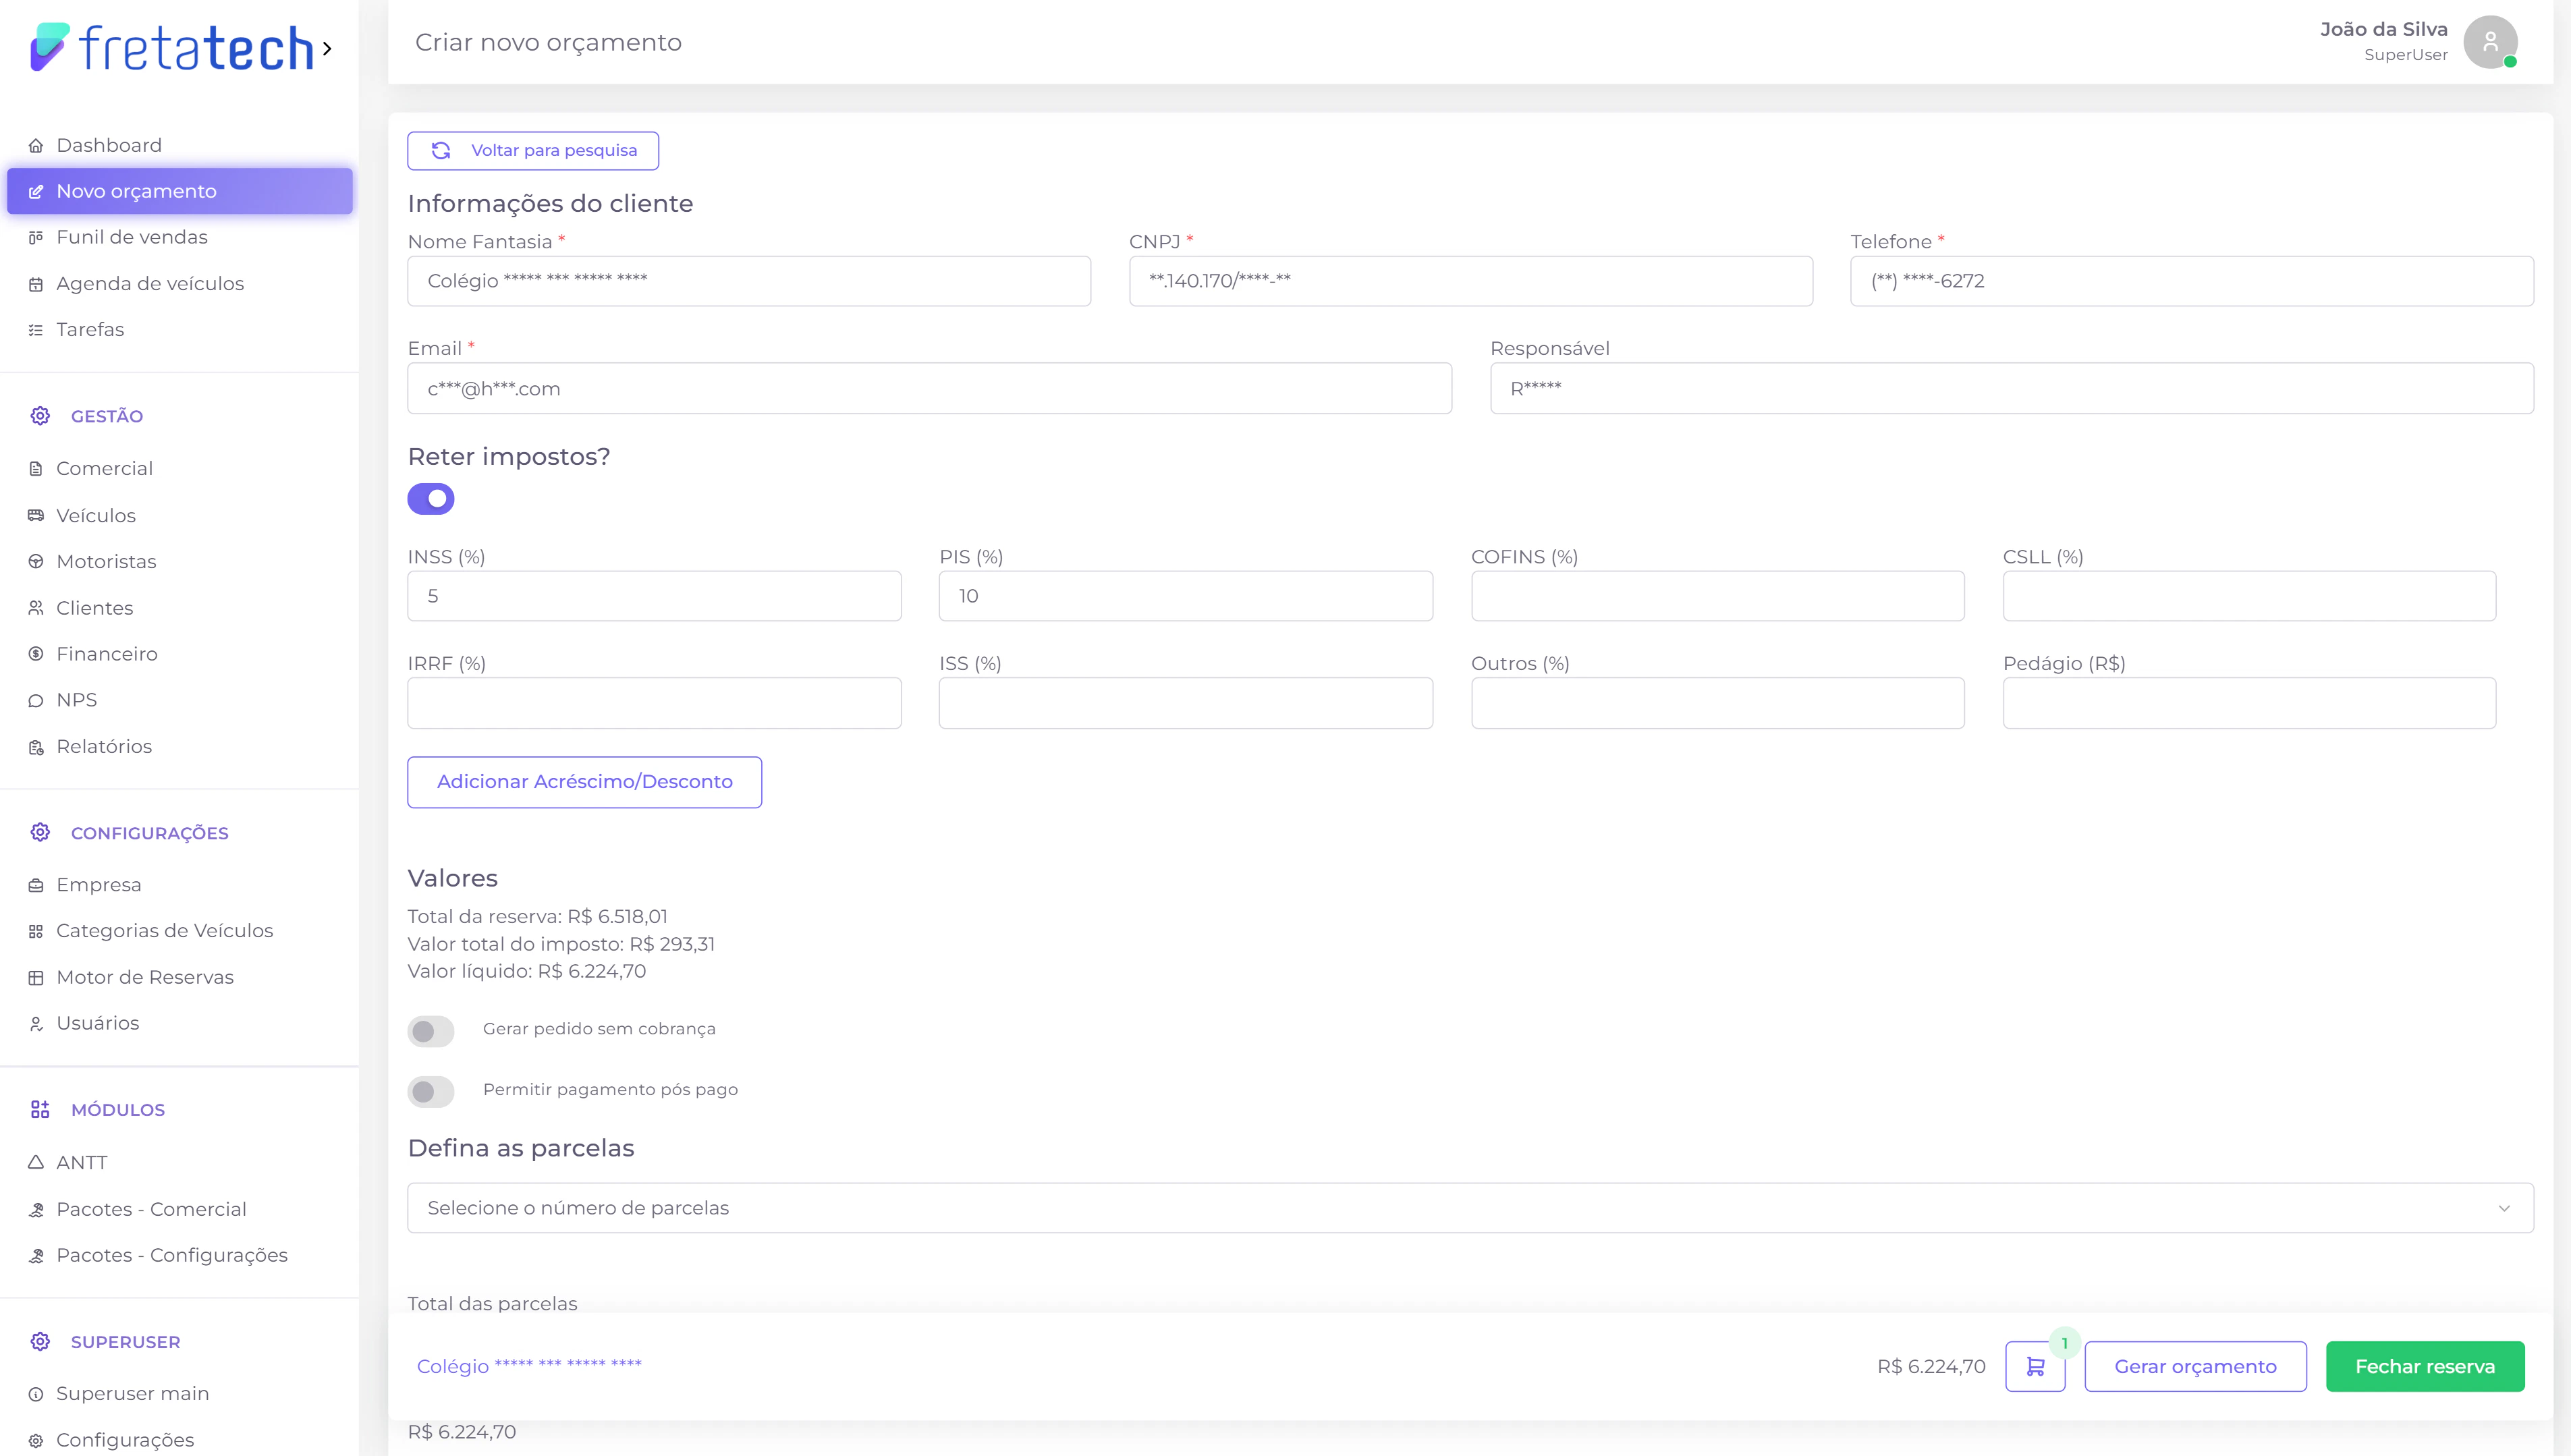Expand sidebar via chevron beside fretatech logo
The image size is (2571, 1456).
click(x=327, y=48)
